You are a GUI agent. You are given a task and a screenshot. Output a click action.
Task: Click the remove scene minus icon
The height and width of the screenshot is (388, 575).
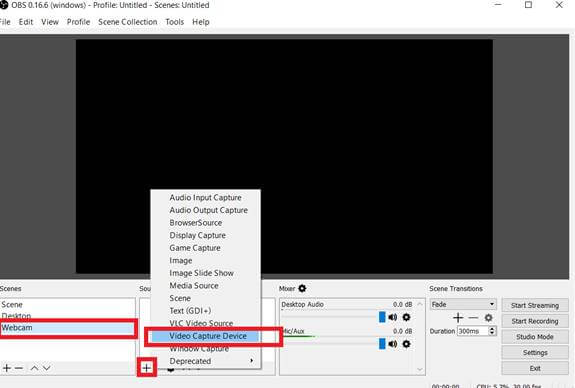[x=19, y=368]
